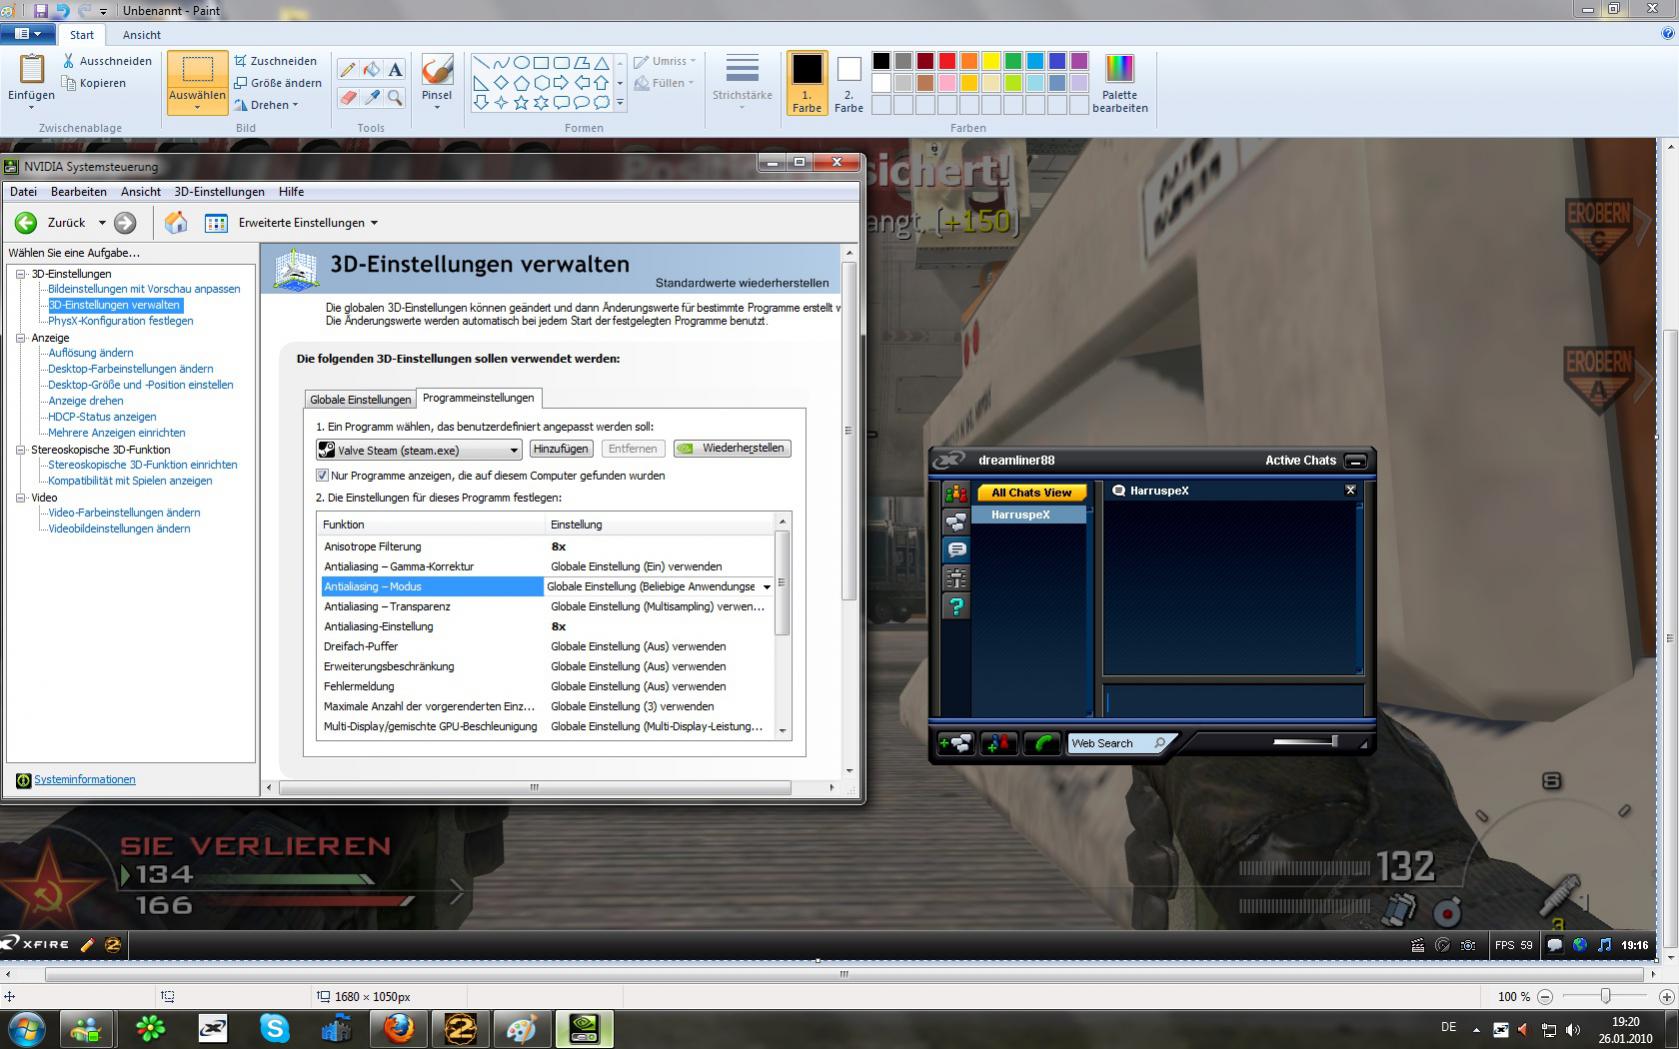Click the Xfire green call button

(x=1042, y=743)
